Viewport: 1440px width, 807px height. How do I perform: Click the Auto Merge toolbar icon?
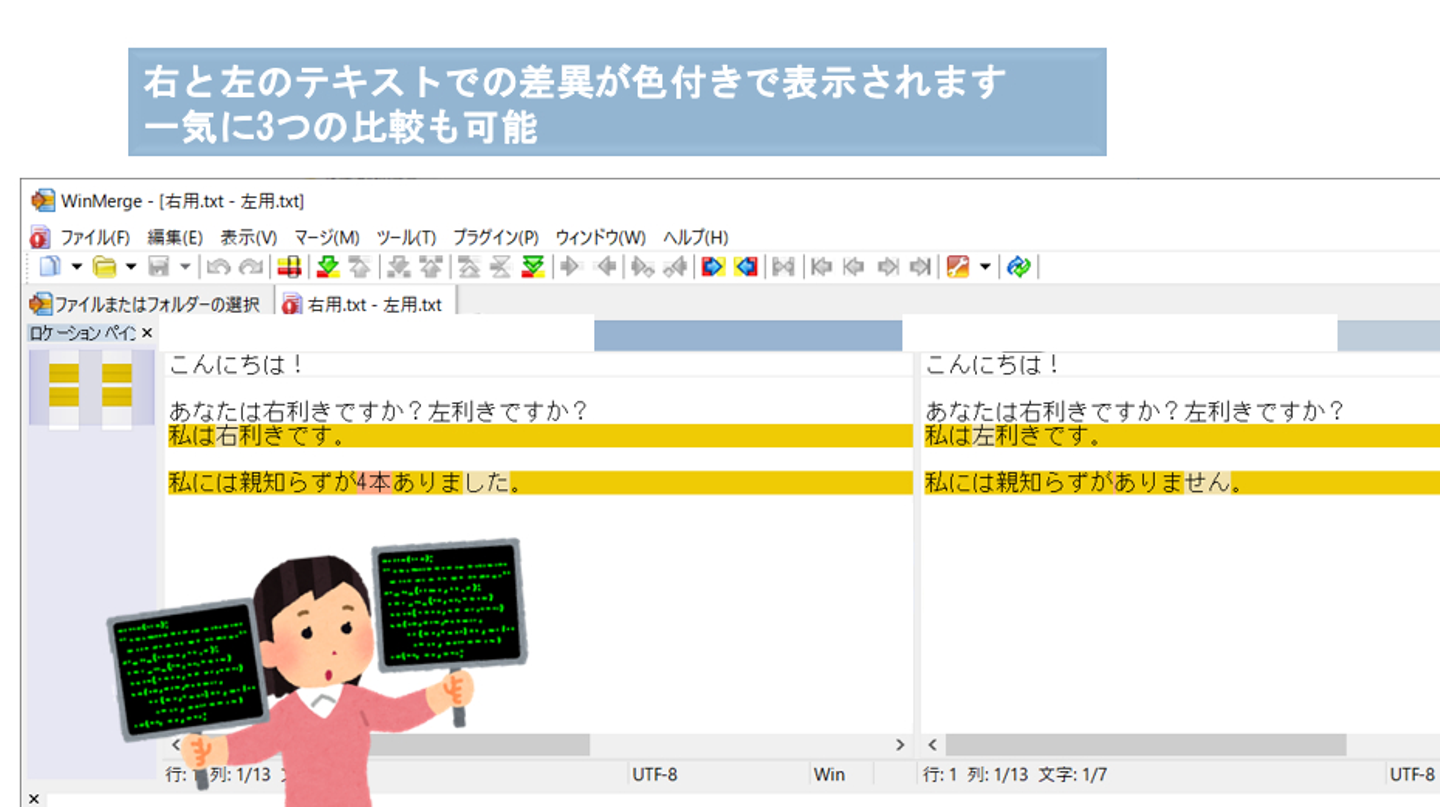(783, 267)
